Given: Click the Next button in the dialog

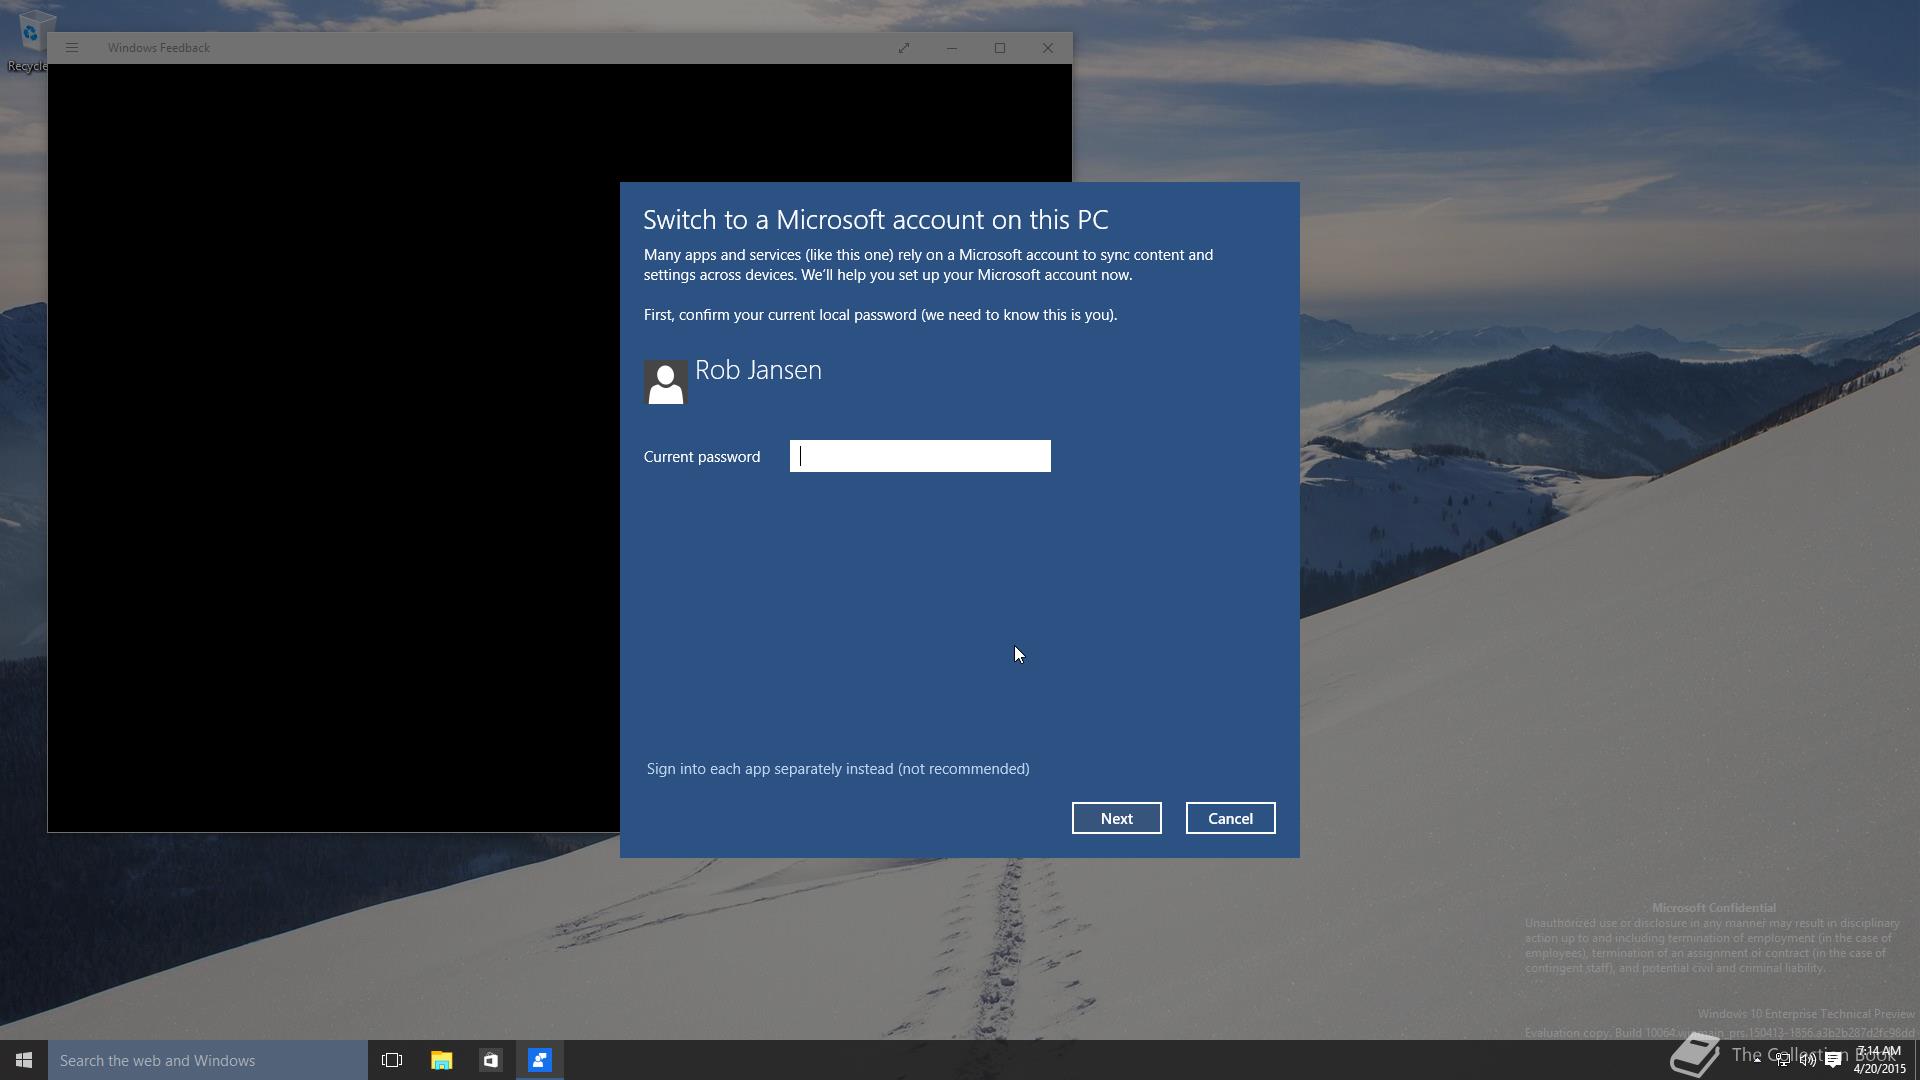Looking at the screenshot, I should 1116,818.
